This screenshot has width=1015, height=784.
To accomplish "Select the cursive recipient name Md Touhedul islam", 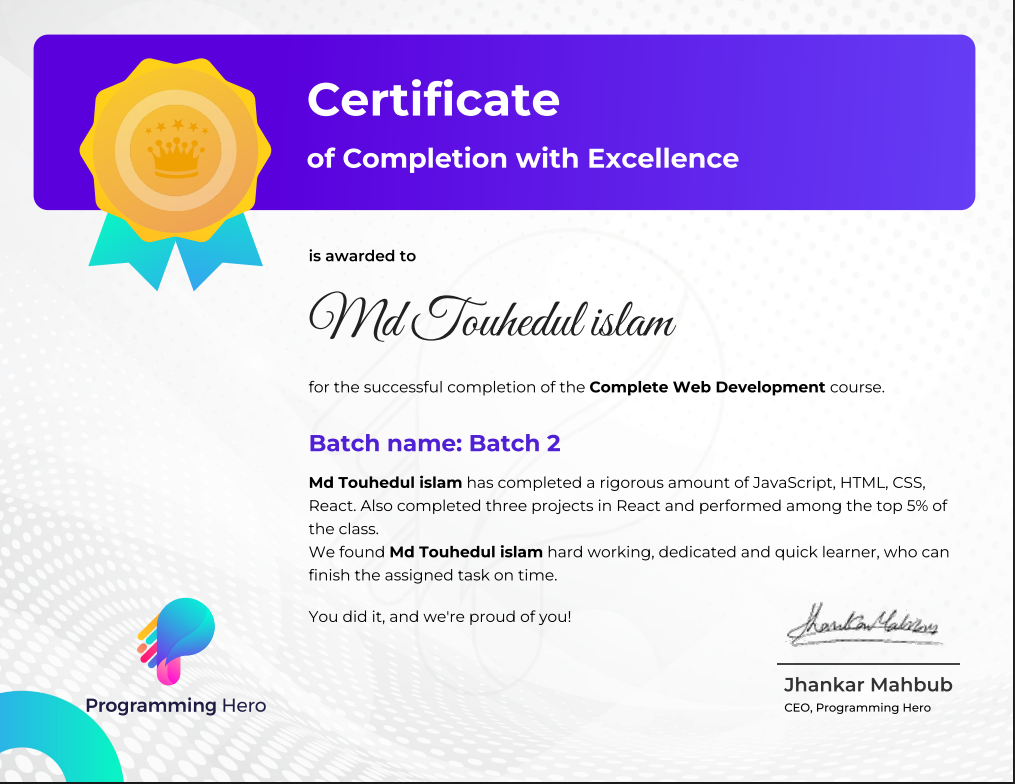I will [492, 318].
